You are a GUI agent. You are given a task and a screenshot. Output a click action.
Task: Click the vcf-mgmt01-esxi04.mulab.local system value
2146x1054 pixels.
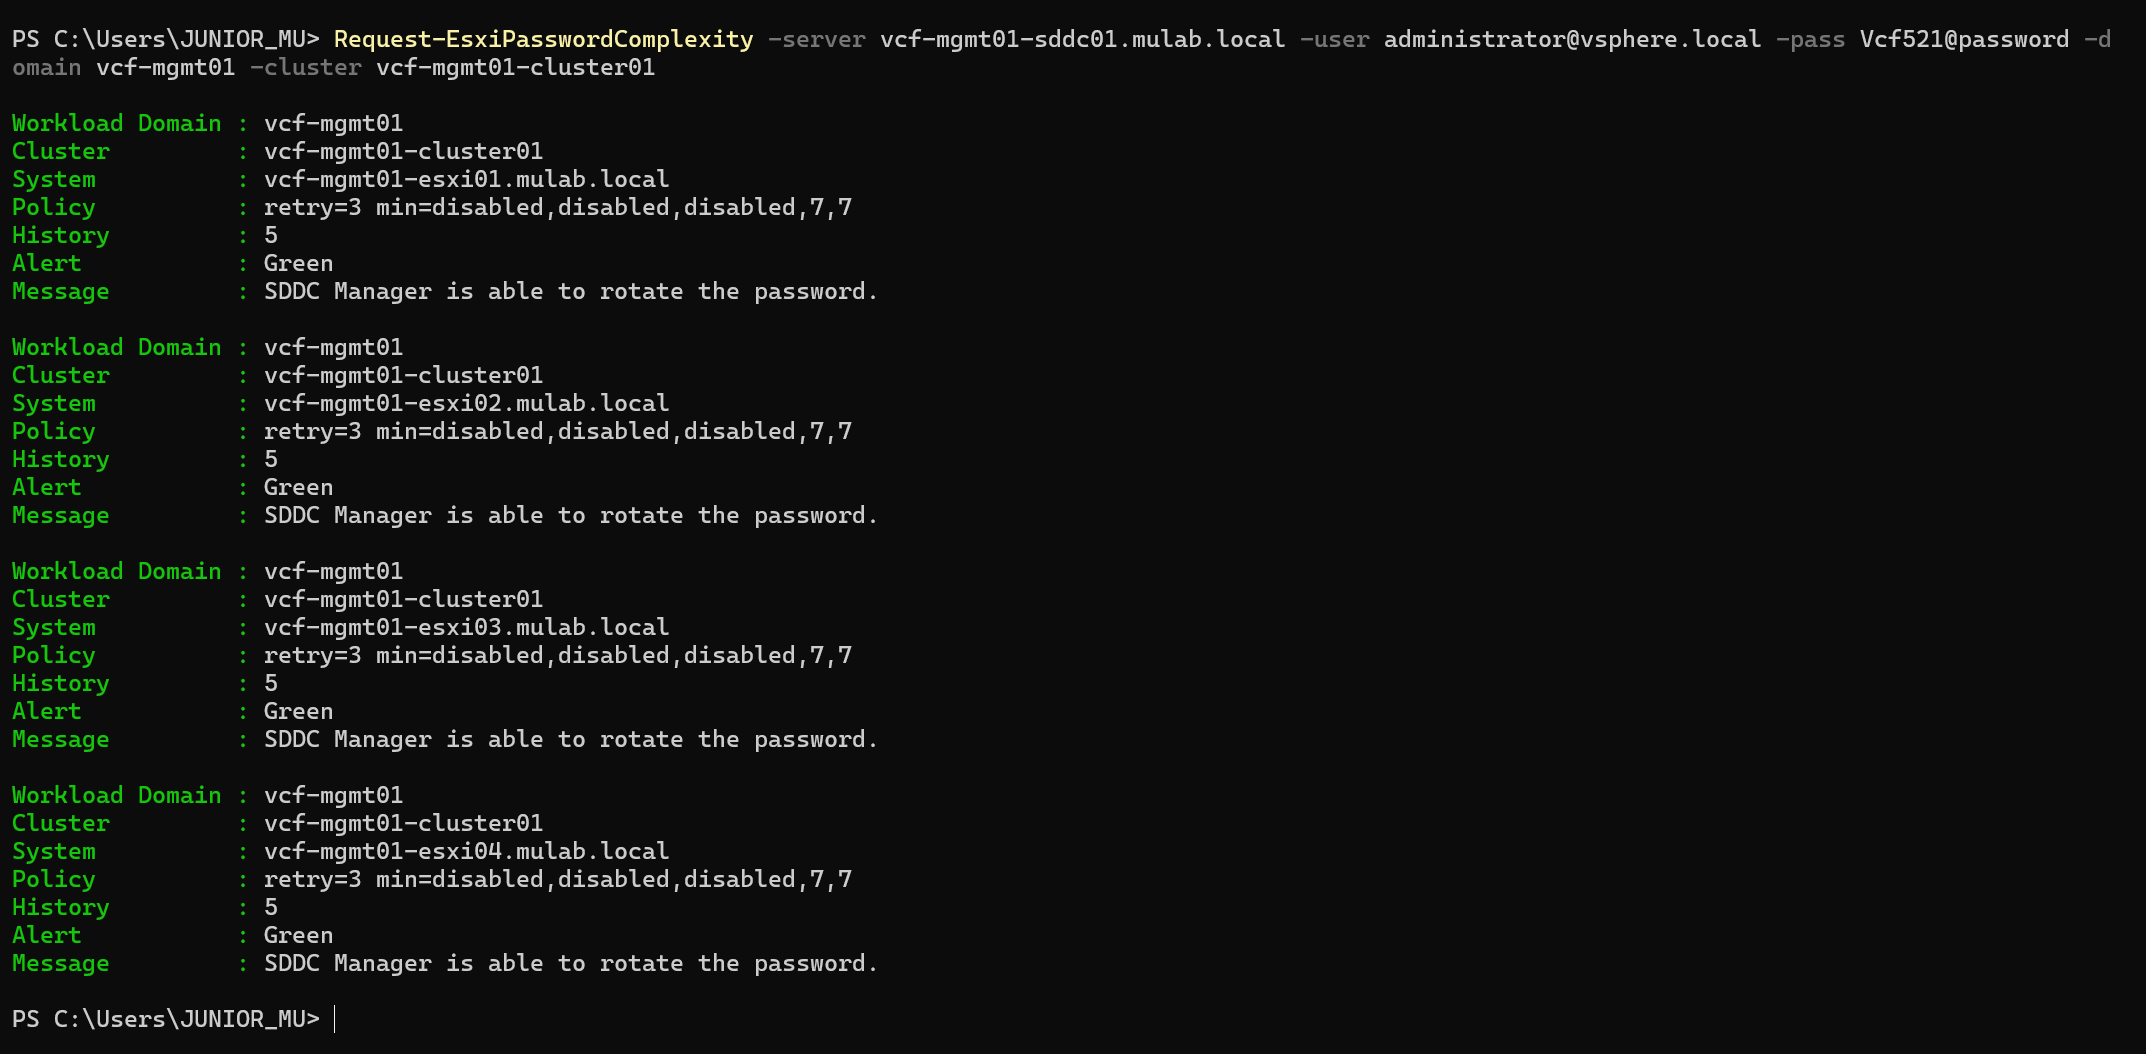[x=466, y=851]
